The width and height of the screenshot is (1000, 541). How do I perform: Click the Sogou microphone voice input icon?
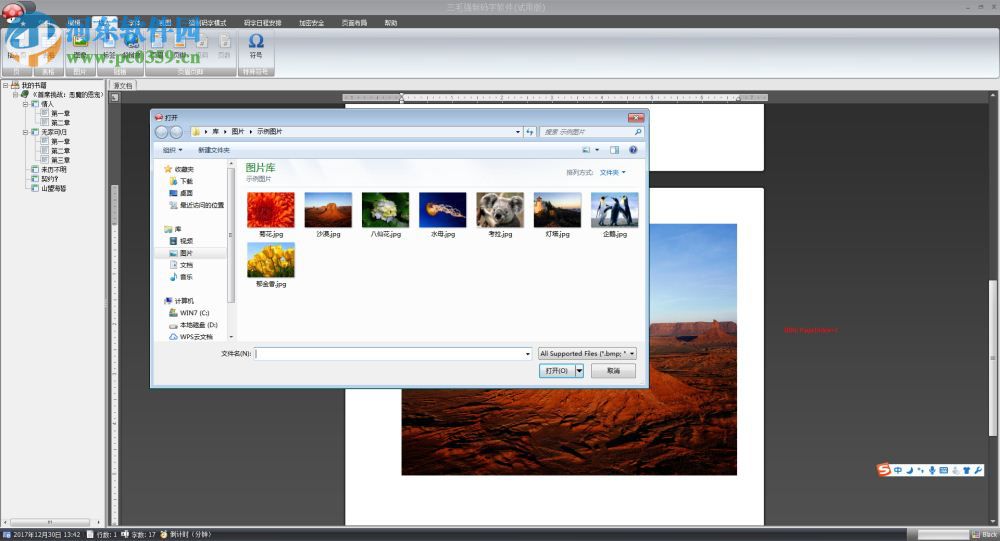(932, 470)
